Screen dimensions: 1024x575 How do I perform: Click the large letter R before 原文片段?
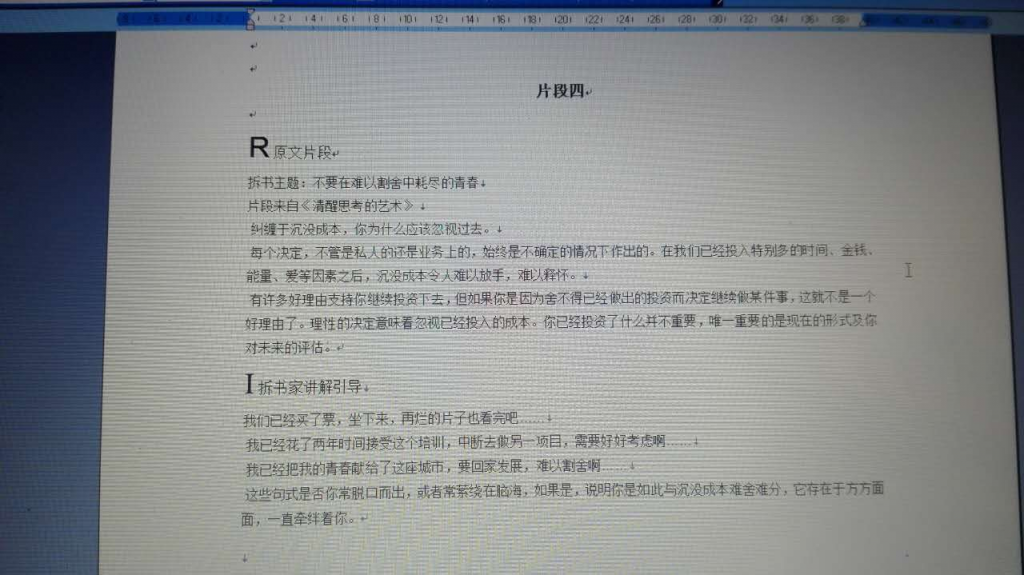[x=259, y=148]
